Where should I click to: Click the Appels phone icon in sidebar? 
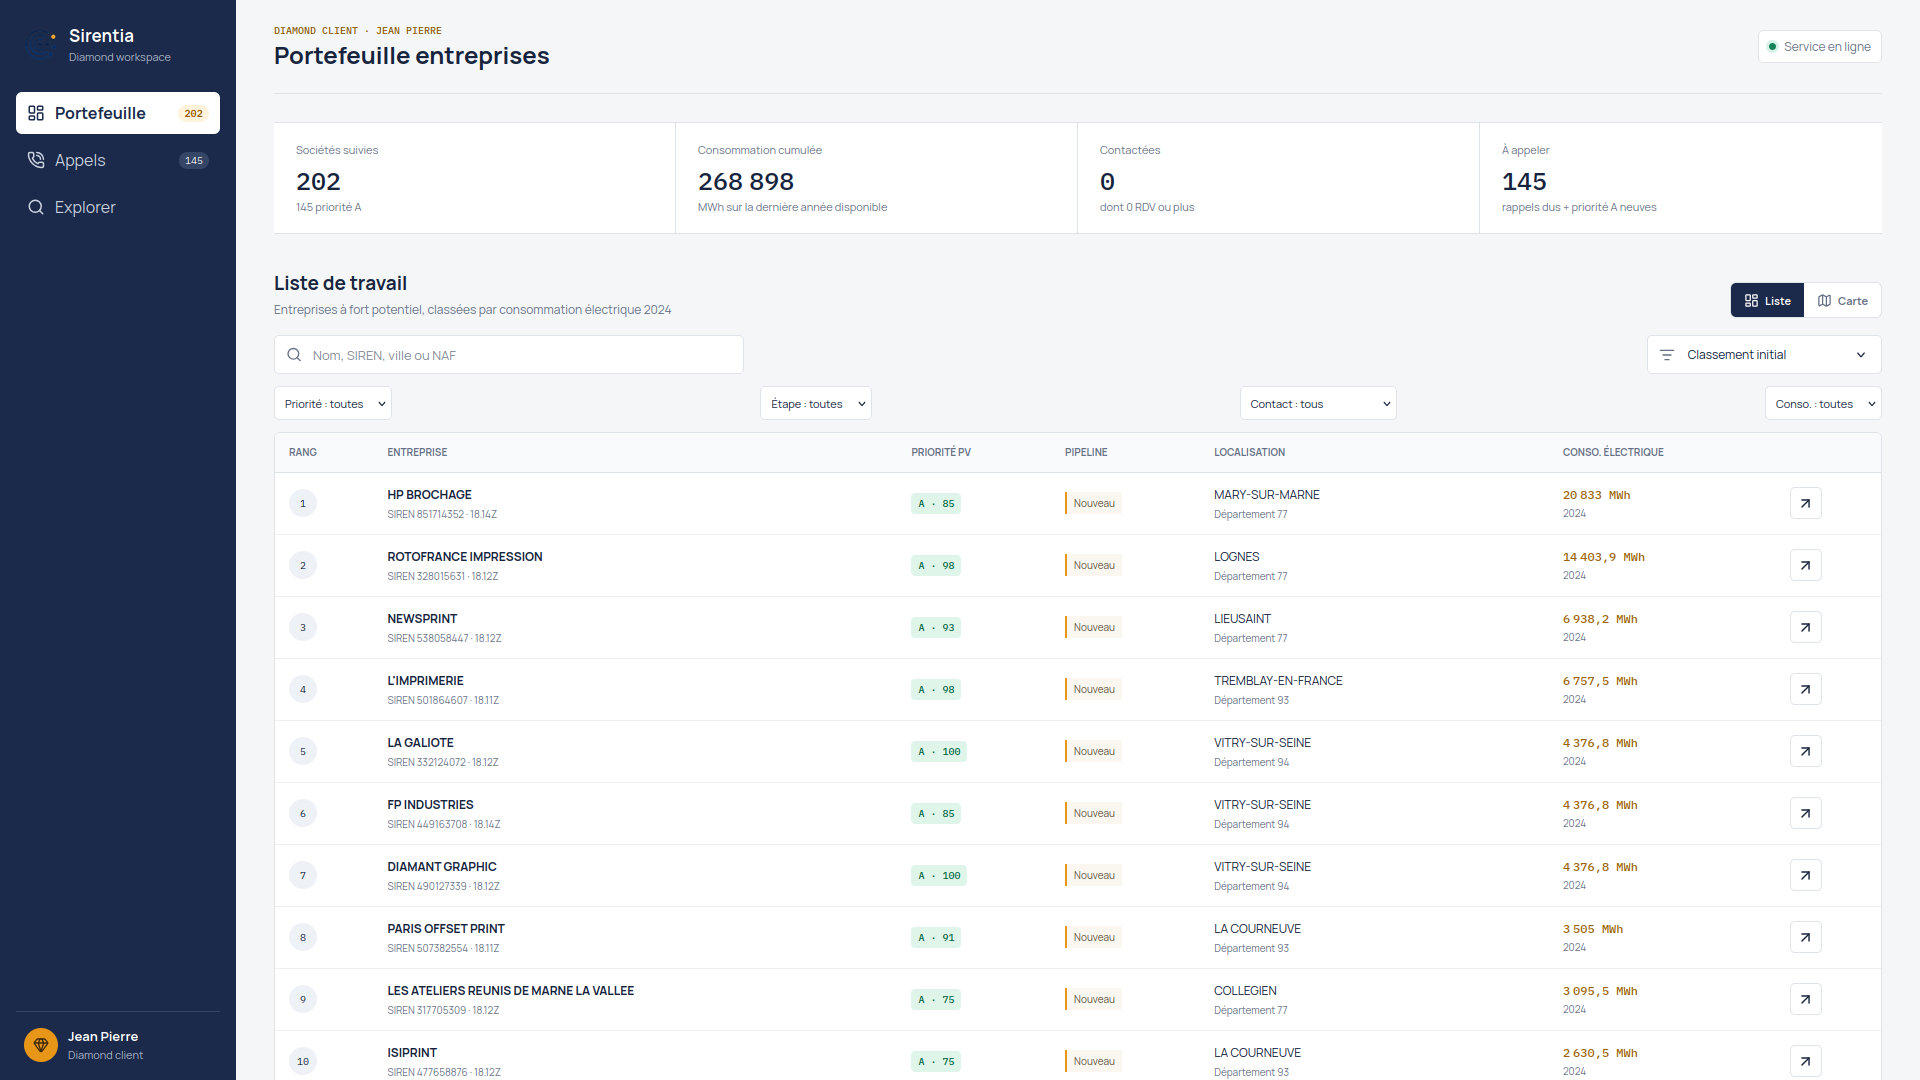point(36,160)
